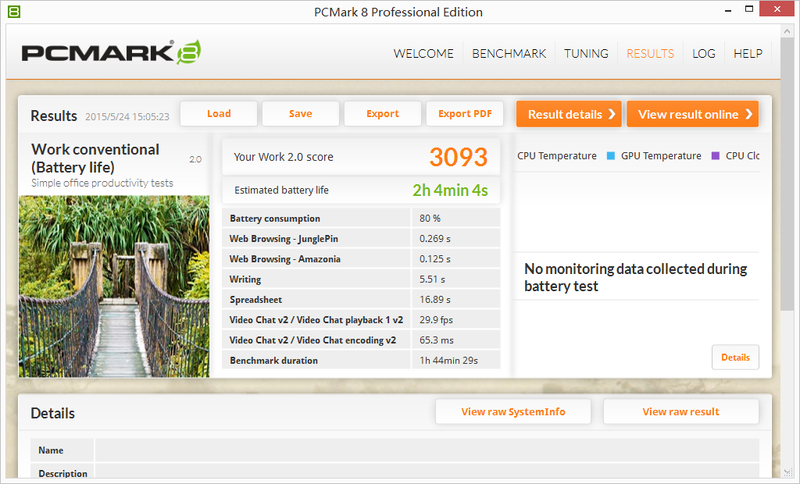Click the CPU Clock purple legend swatch
This screenshot has width=800, height=484.
(715, 156)
